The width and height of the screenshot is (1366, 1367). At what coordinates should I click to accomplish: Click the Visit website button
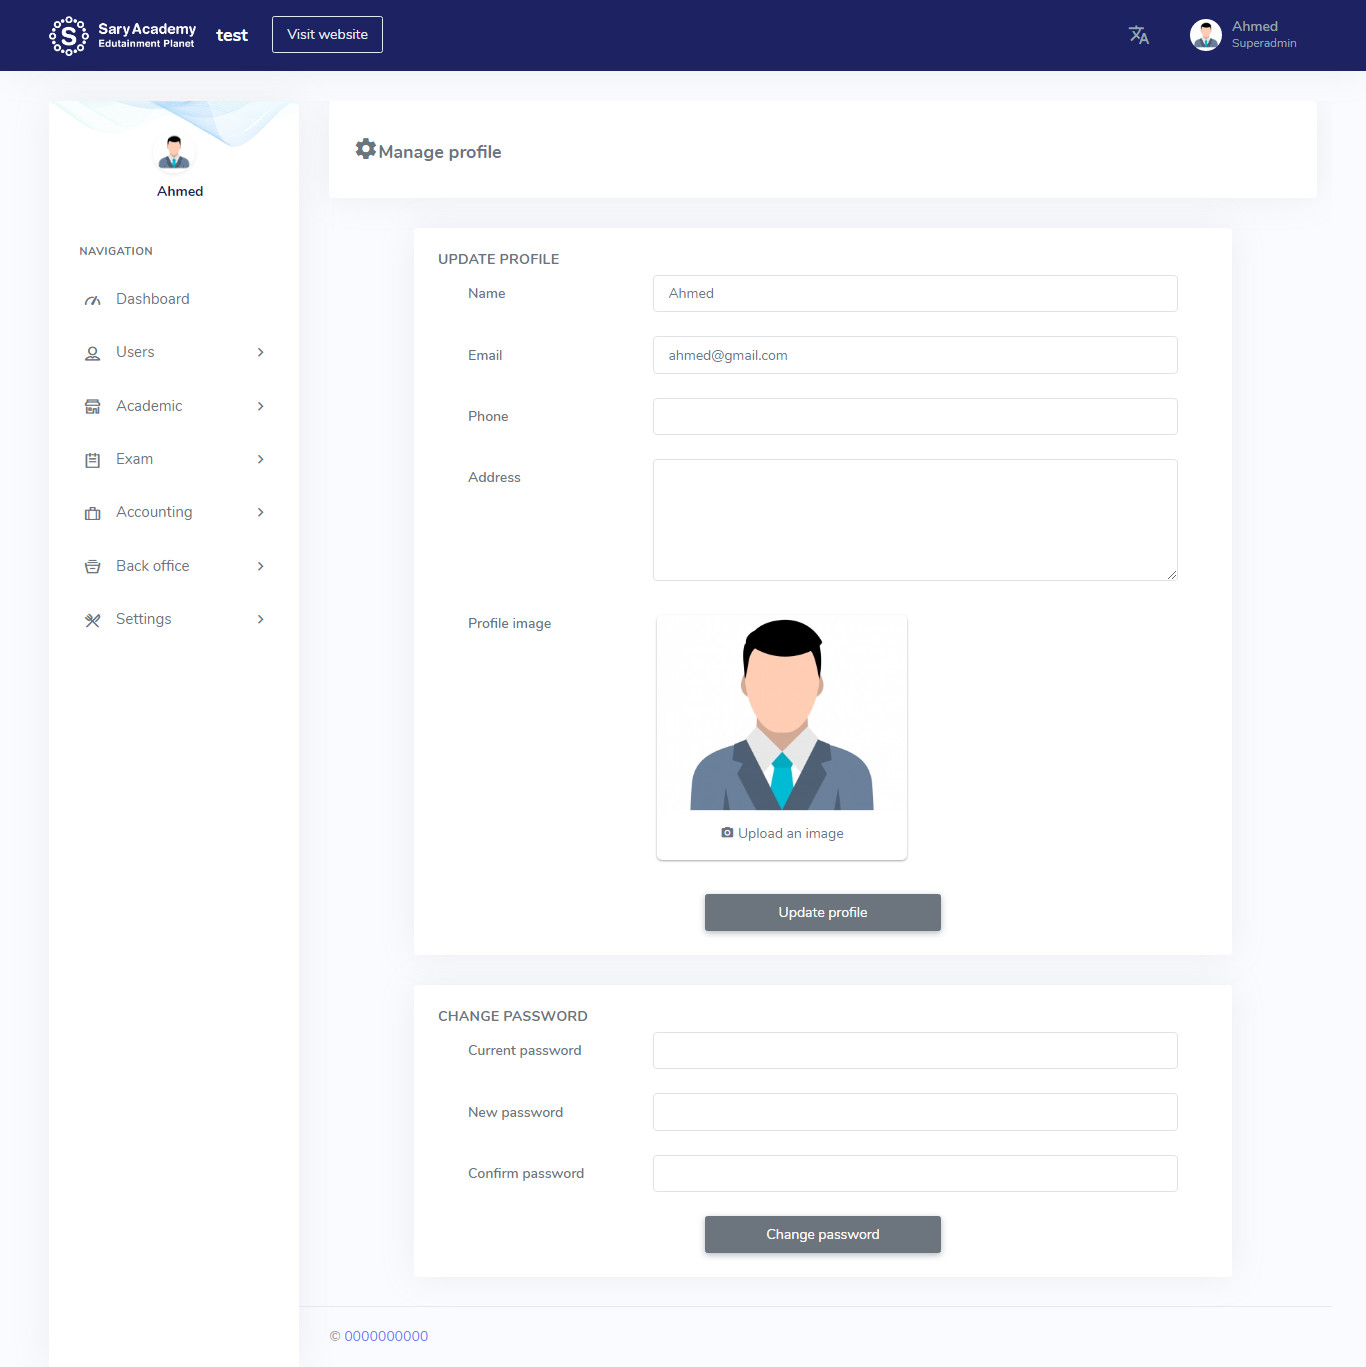[x=327, y=34]
